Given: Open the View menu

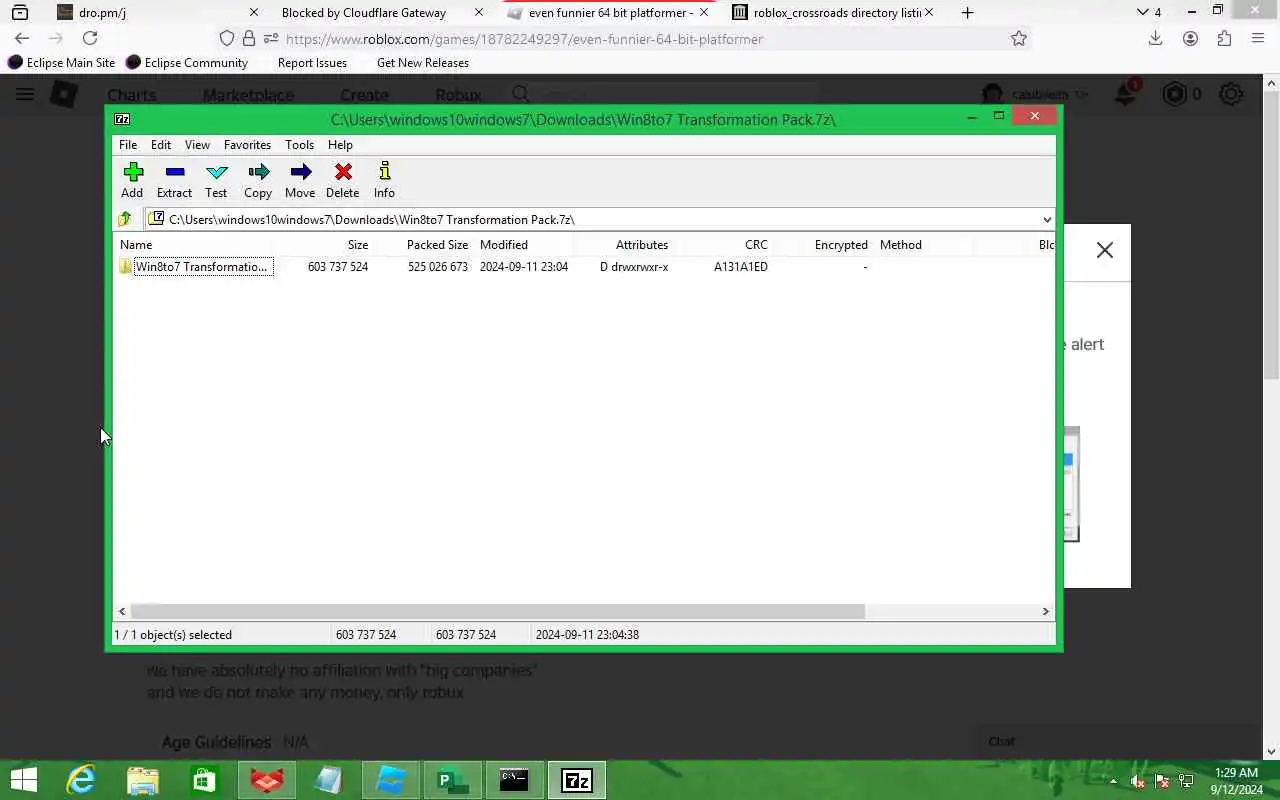Looking at the screenshot, I should click(197, 144).
